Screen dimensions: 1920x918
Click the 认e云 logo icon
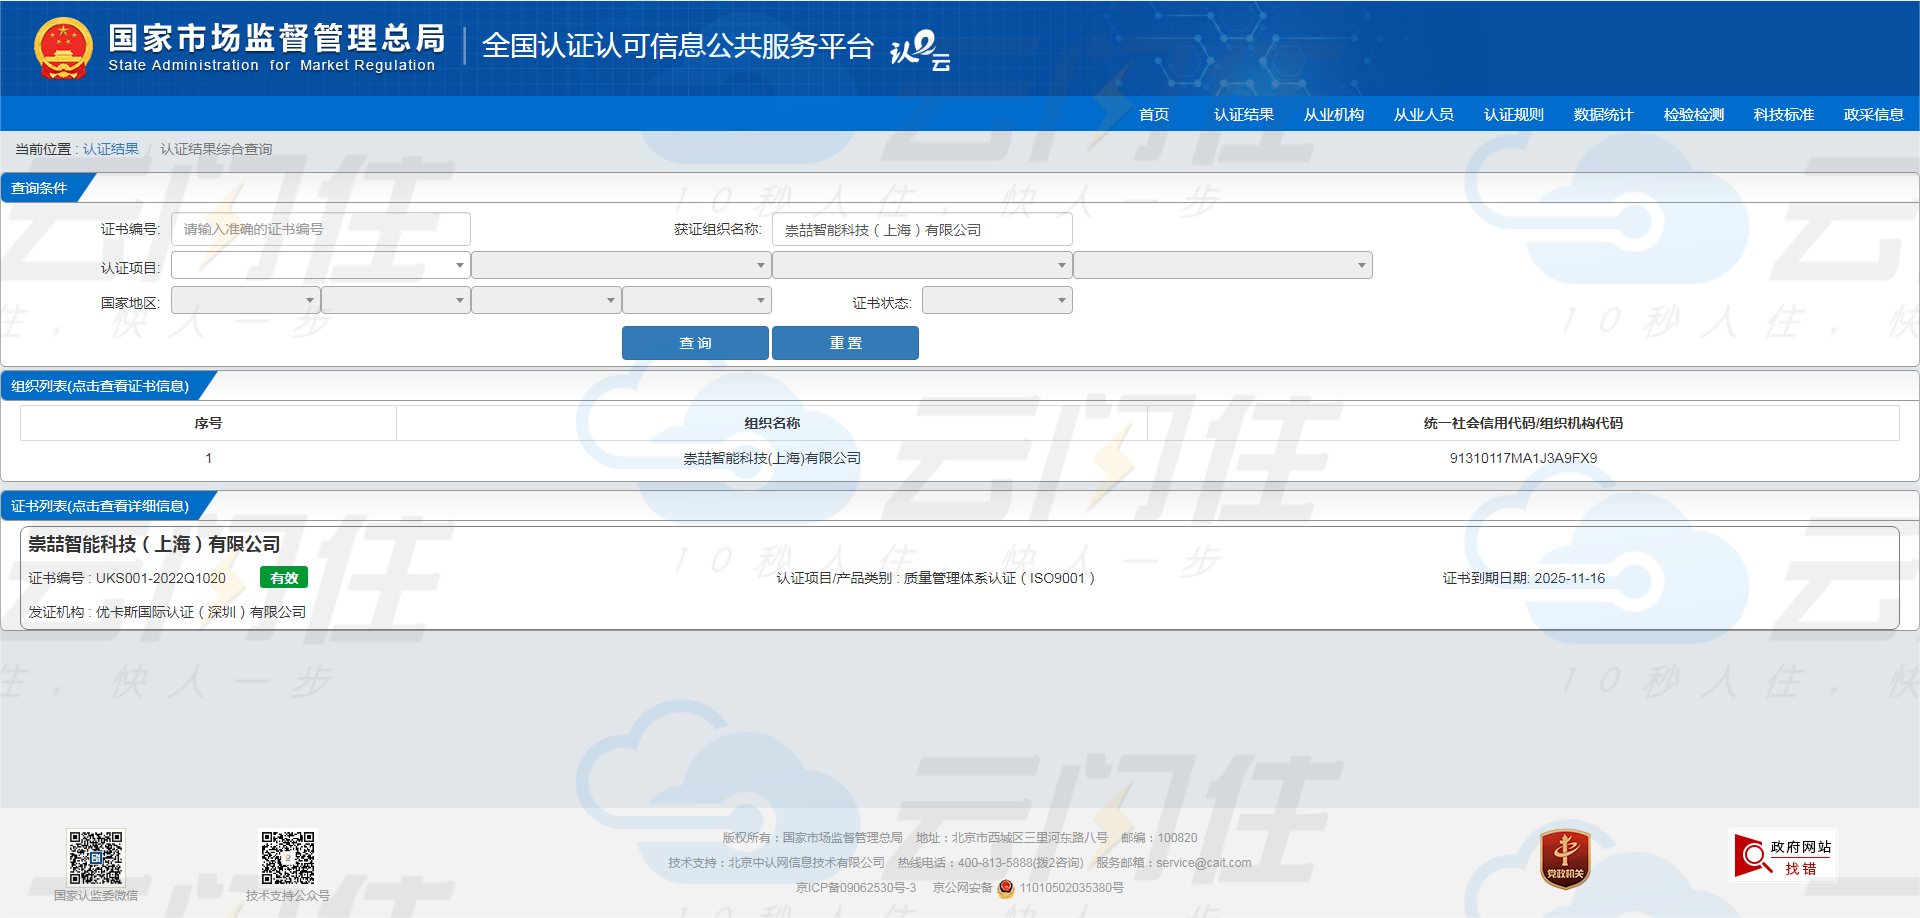coord(920,50)
